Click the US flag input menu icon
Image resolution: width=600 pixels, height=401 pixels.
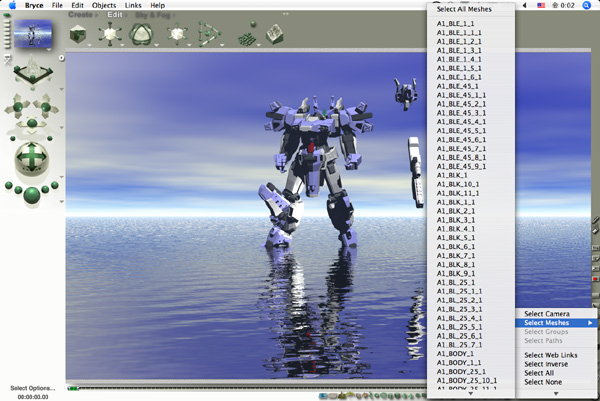point(541,5)
